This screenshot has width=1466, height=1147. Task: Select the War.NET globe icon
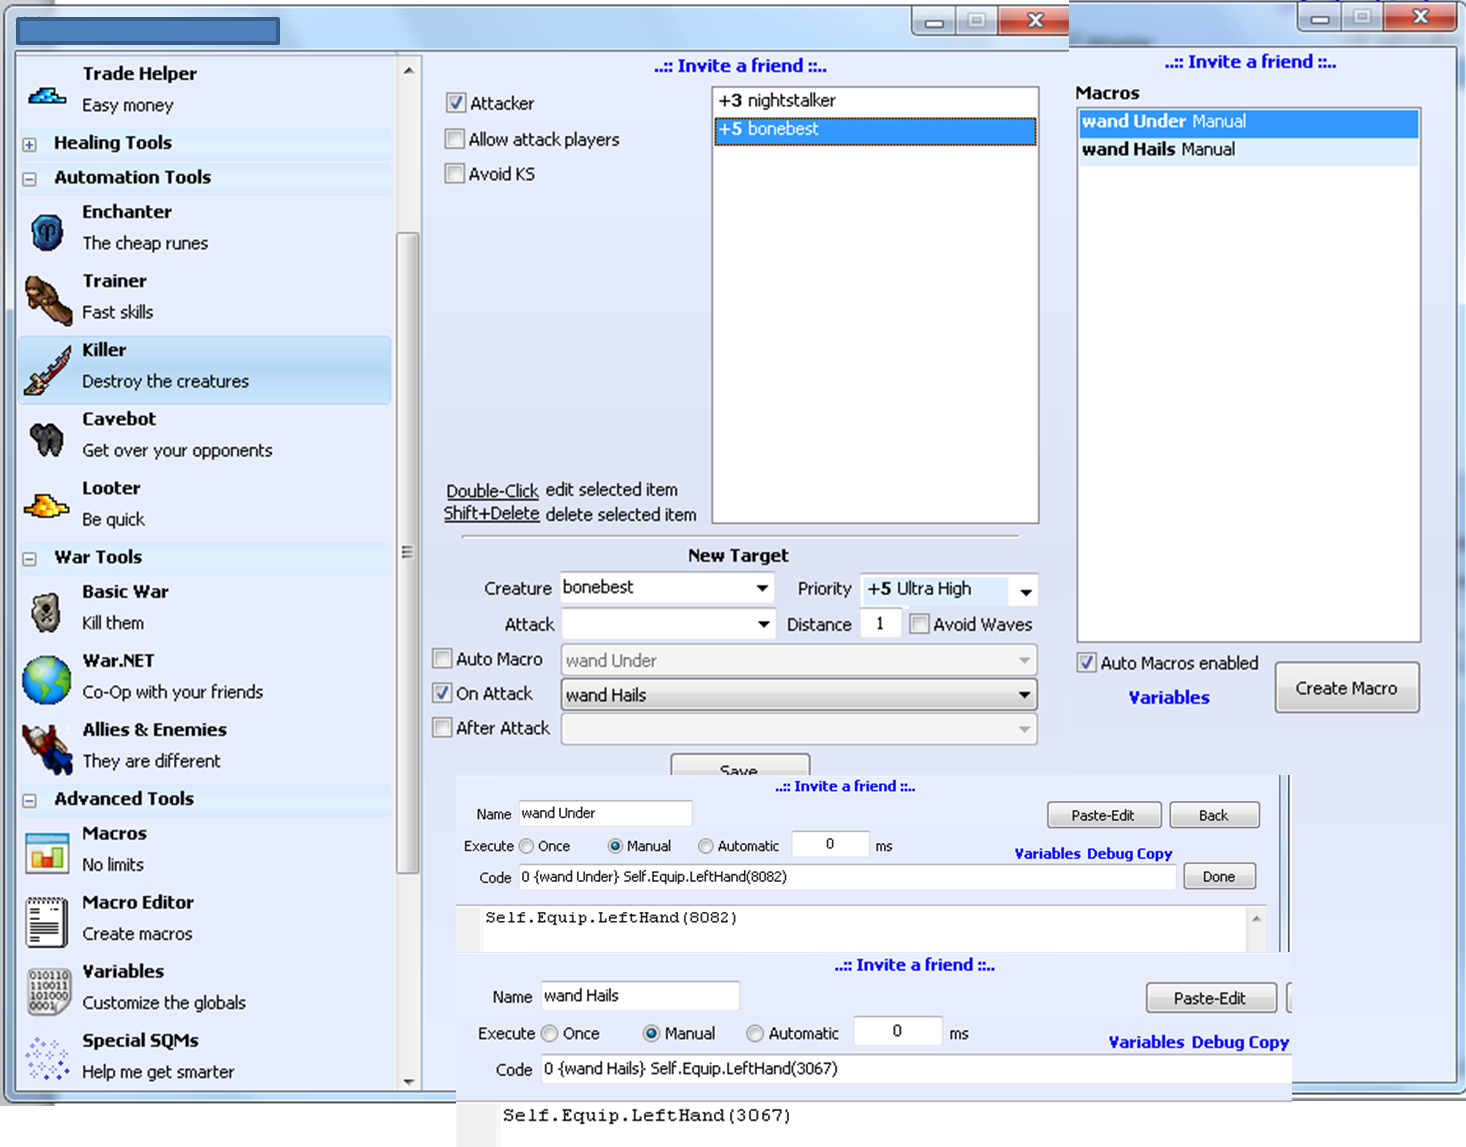coord(47,680)
